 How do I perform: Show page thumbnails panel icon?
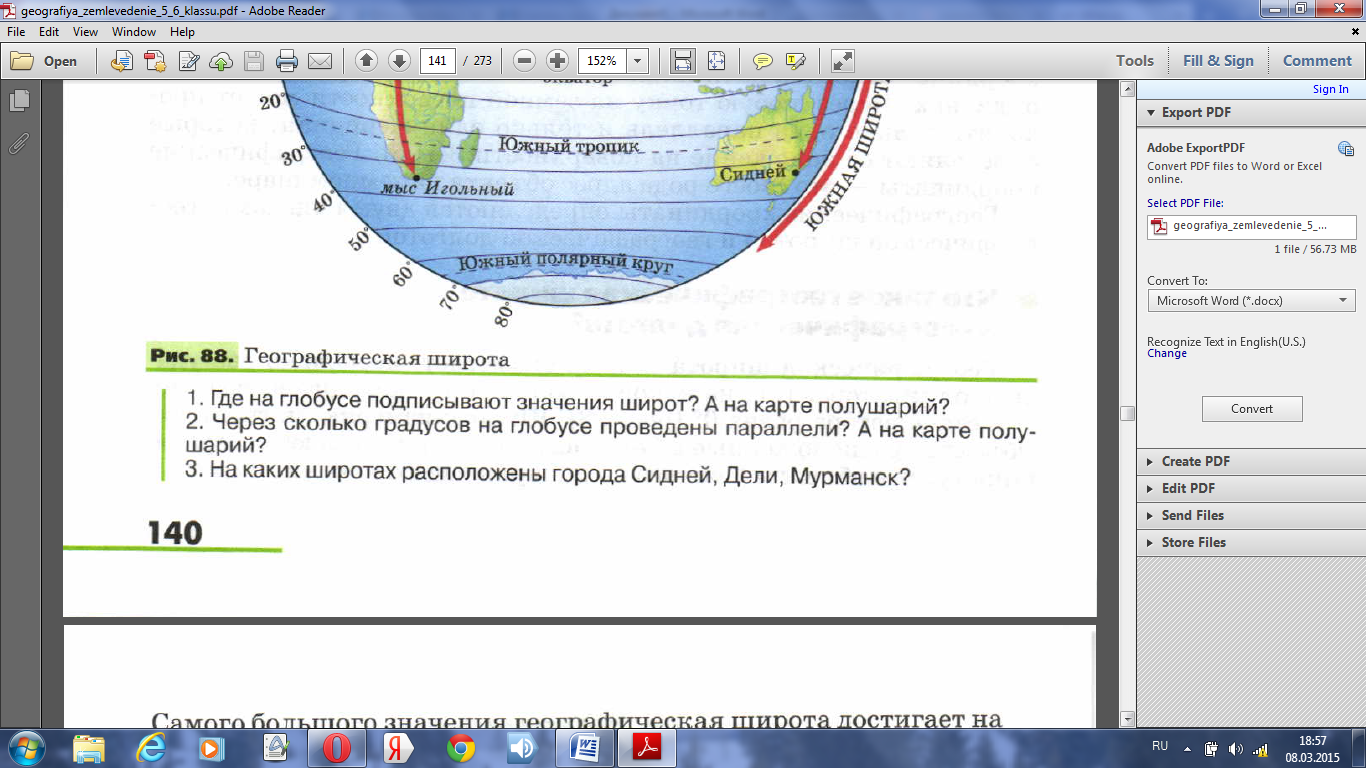tap(18, 101)
